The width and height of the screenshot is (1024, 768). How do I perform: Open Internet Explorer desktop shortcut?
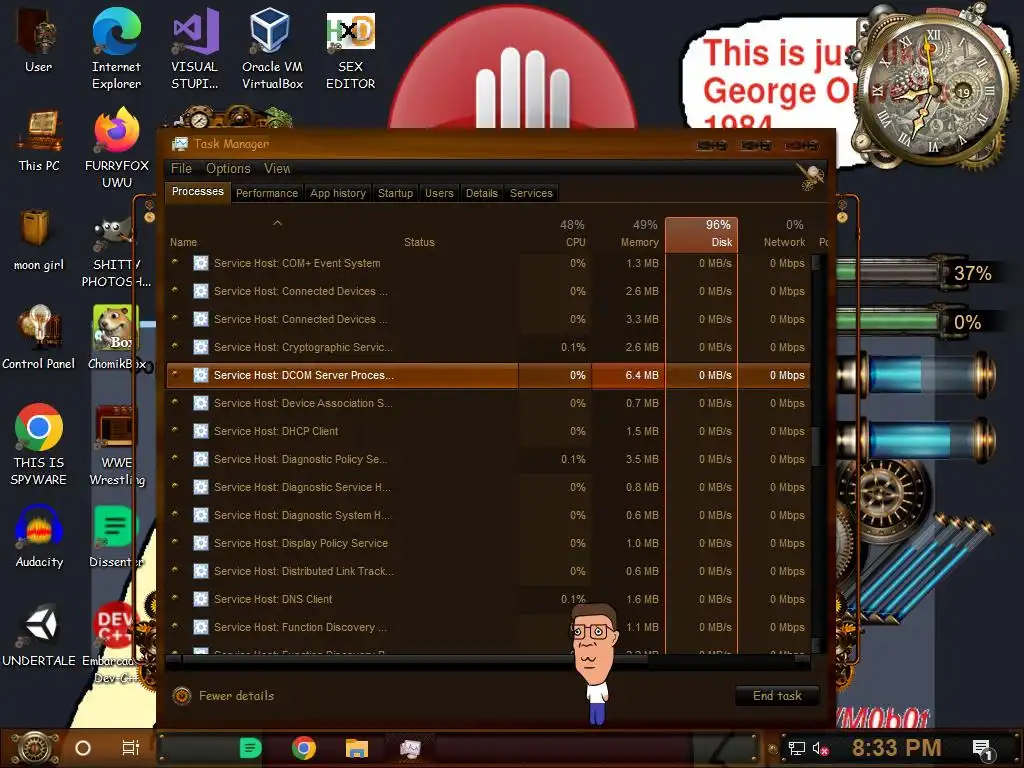tap(116, 48)
